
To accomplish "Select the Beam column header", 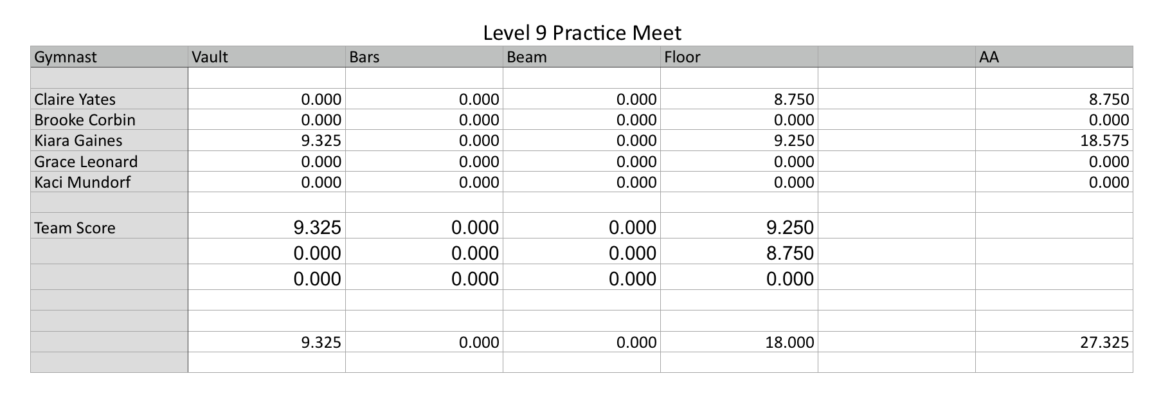I will click(x=581, y=57).
